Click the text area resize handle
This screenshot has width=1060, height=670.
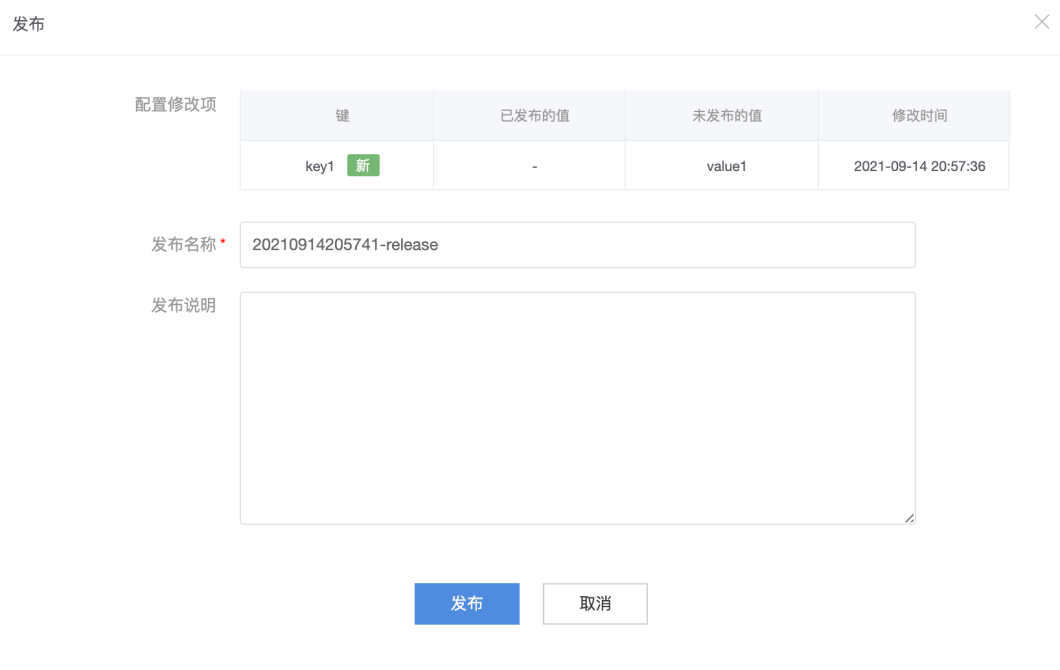[909, 518]
